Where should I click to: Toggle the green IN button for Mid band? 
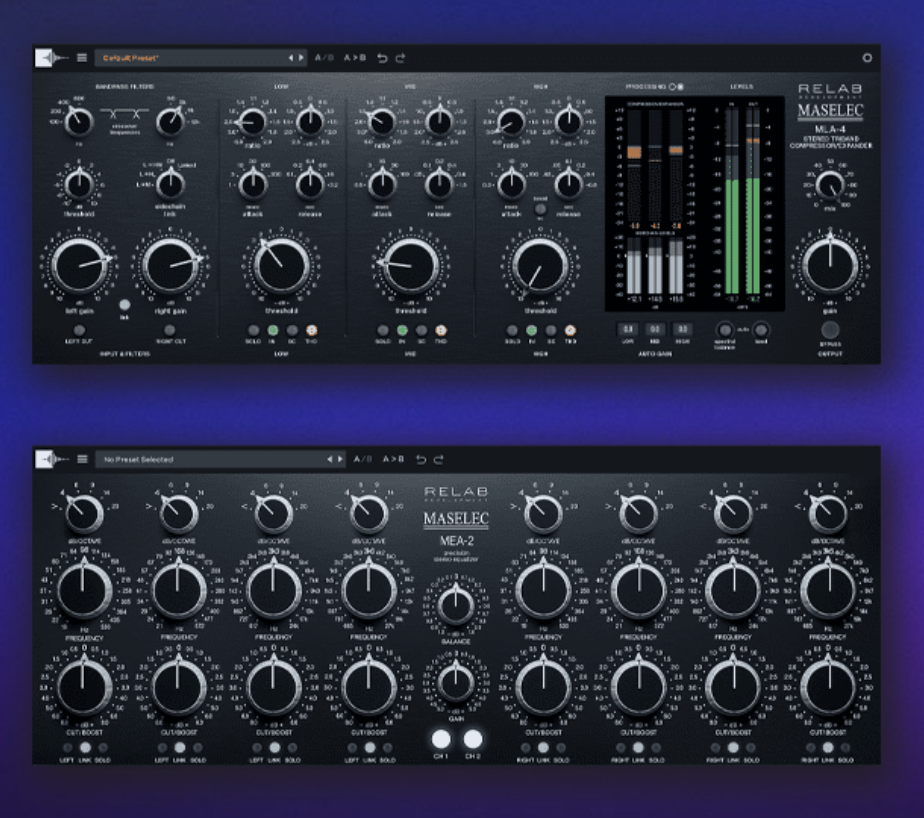pyautogui.click(x=402, y=331)
